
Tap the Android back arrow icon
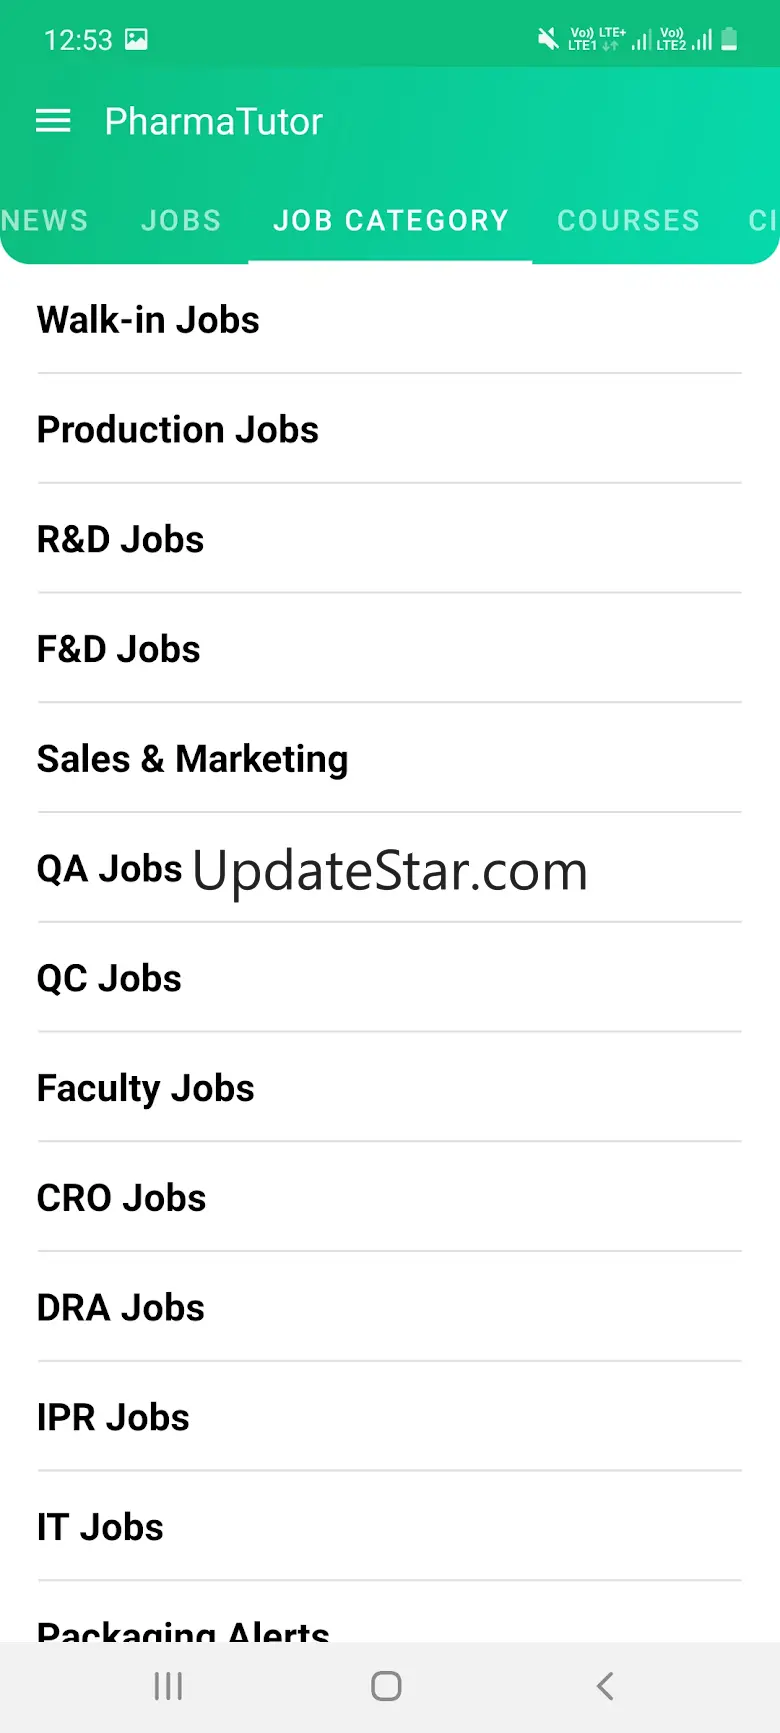coord(605,1686)
